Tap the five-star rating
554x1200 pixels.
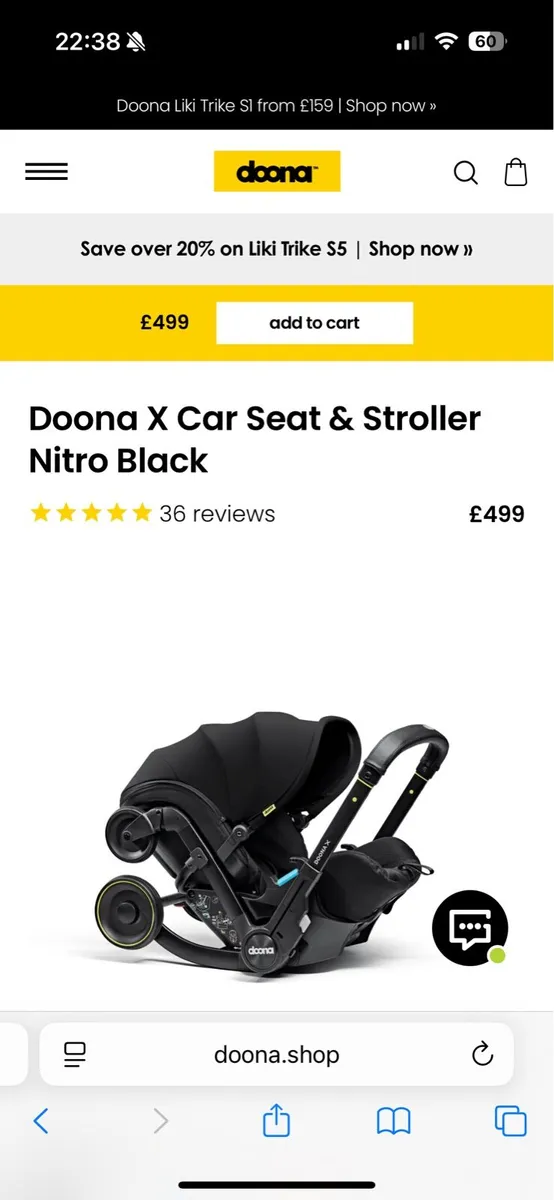click(91, 514)
